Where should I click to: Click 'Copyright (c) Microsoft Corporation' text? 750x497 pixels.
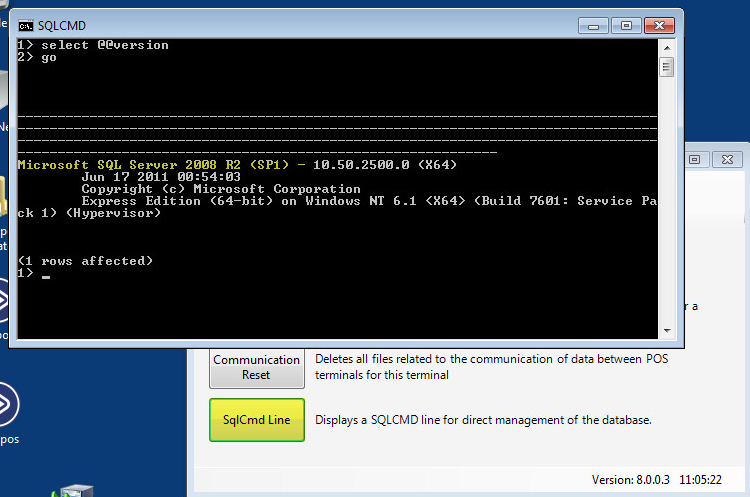pos(221,189)
